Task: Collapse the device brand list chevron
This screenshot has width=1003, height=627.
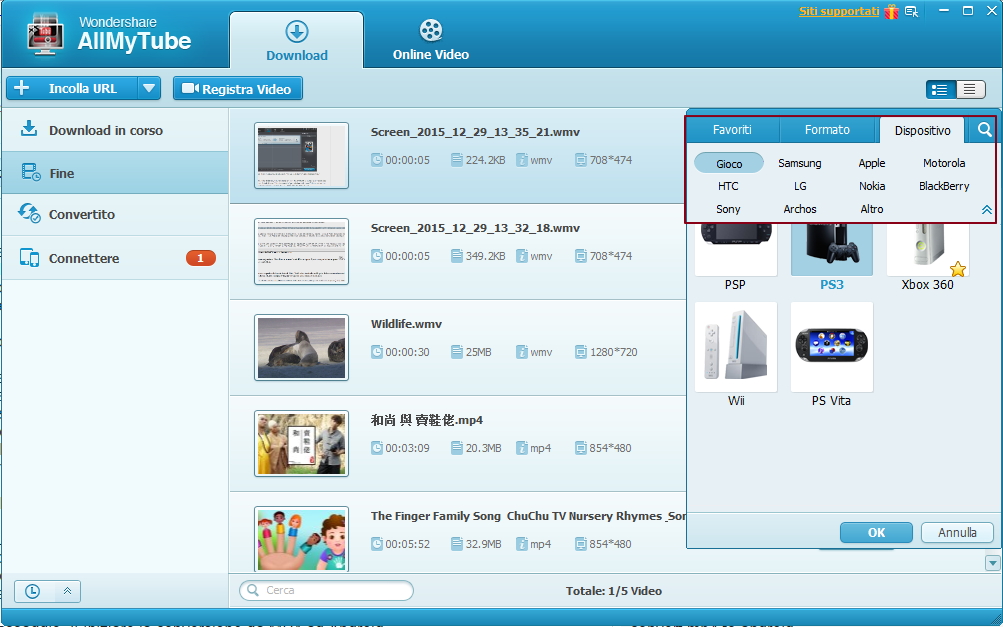Action: click(986, 210)
